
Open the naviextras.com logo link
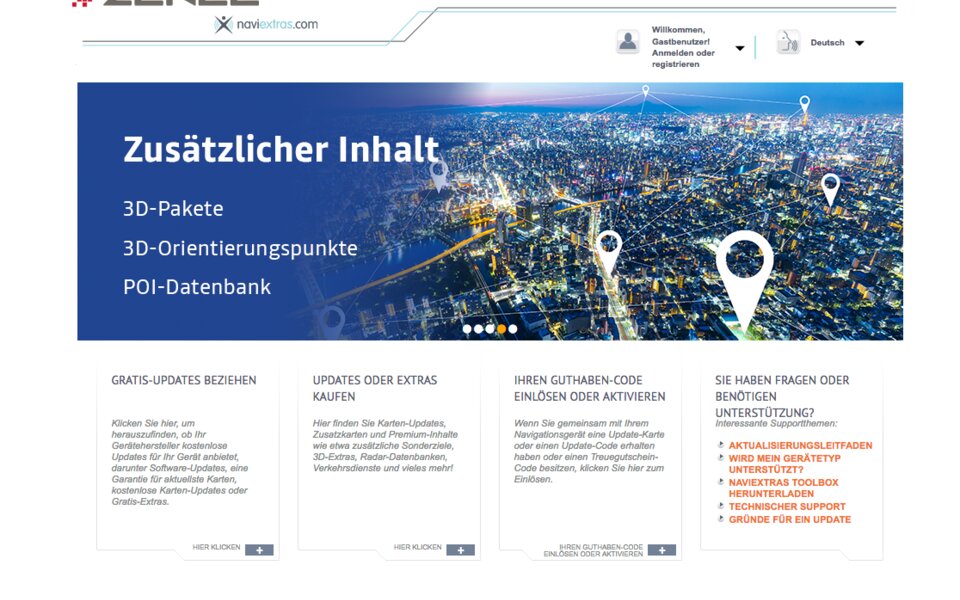tap(266, 24)
